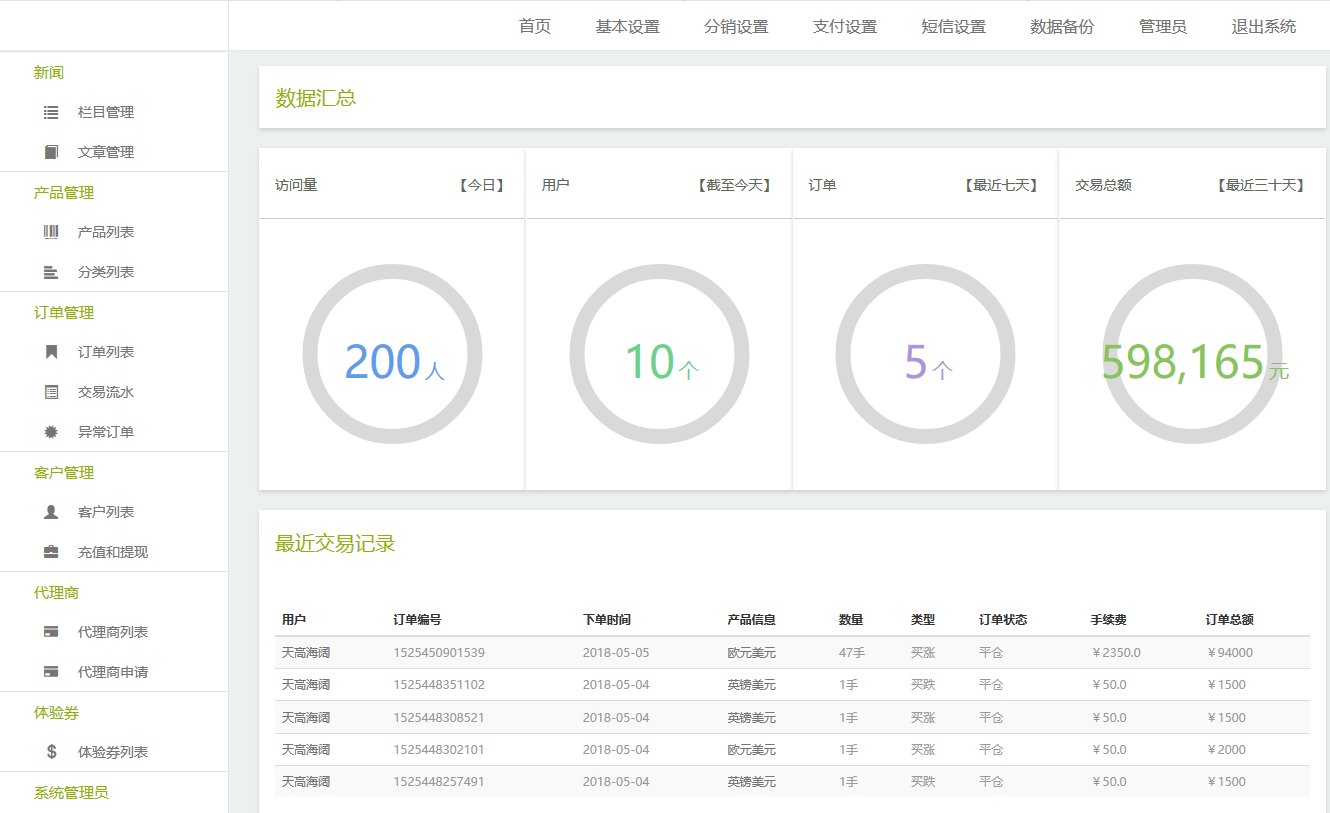
Task: Click the 退出系统 logout link
Action: (x=1264, y=26)
